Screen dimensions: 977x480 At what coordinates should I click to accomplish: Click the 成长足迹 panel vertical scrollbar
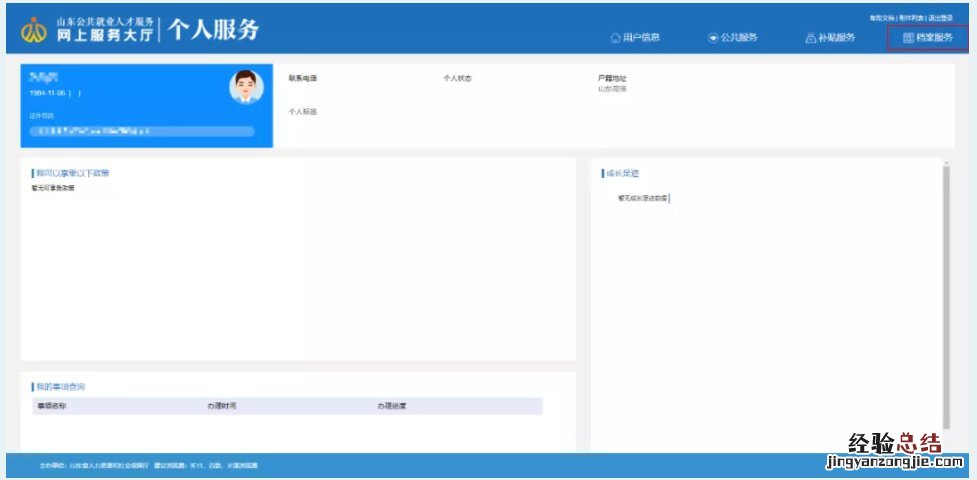(x=946, y=296)
